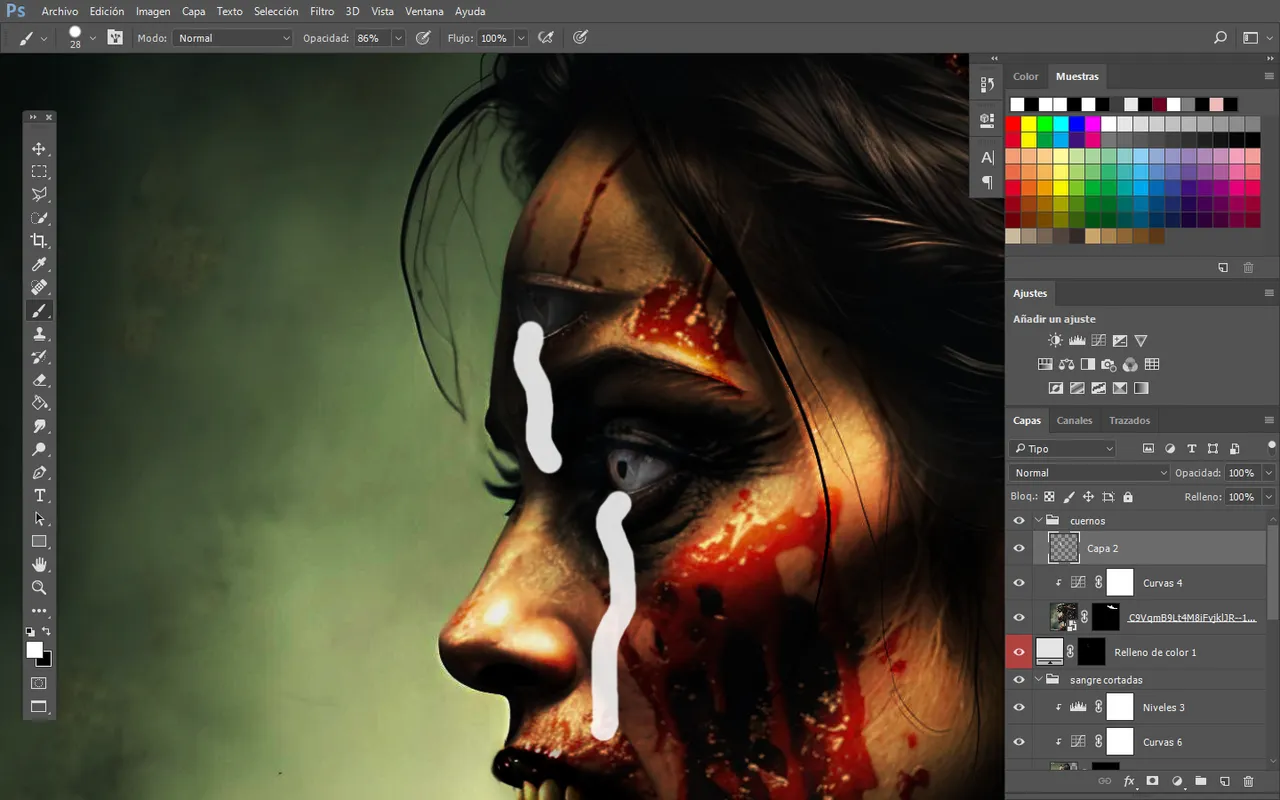Open the Ventana menu
Image resolution: width=1280 pixels, height=800 pixels.
[424, 11]
